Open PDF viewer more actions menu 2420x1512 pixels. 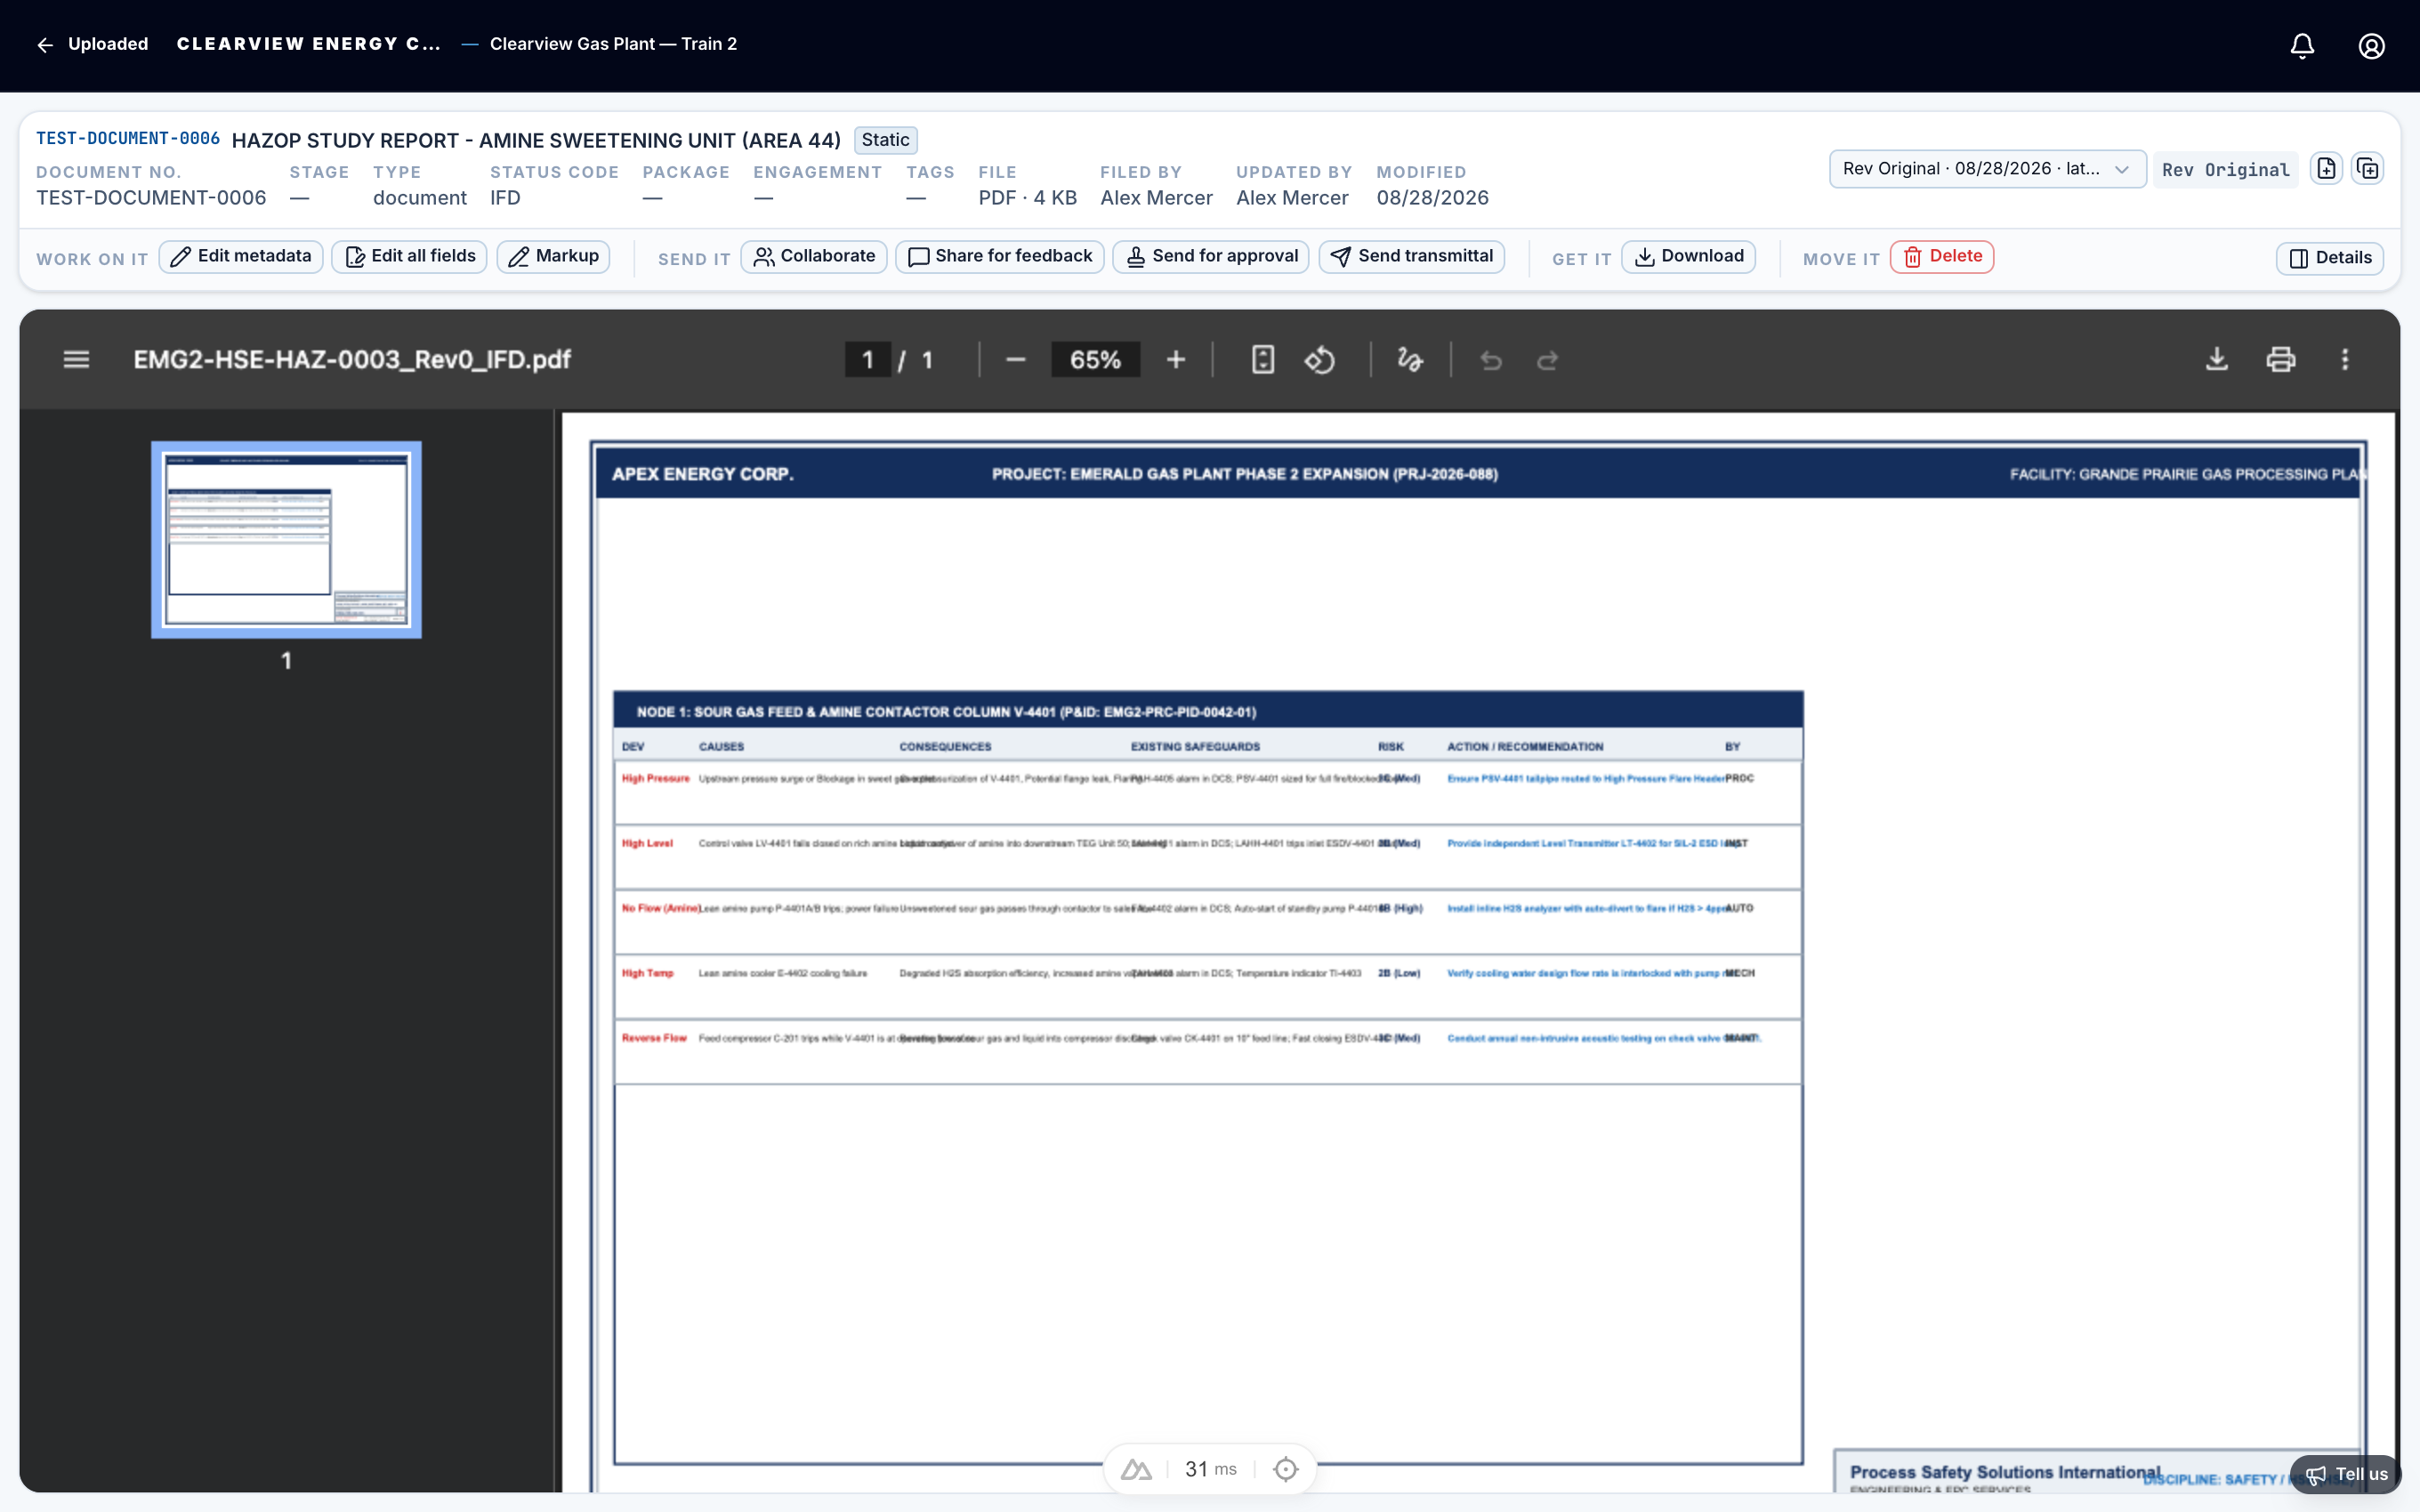click(2345, 359)
